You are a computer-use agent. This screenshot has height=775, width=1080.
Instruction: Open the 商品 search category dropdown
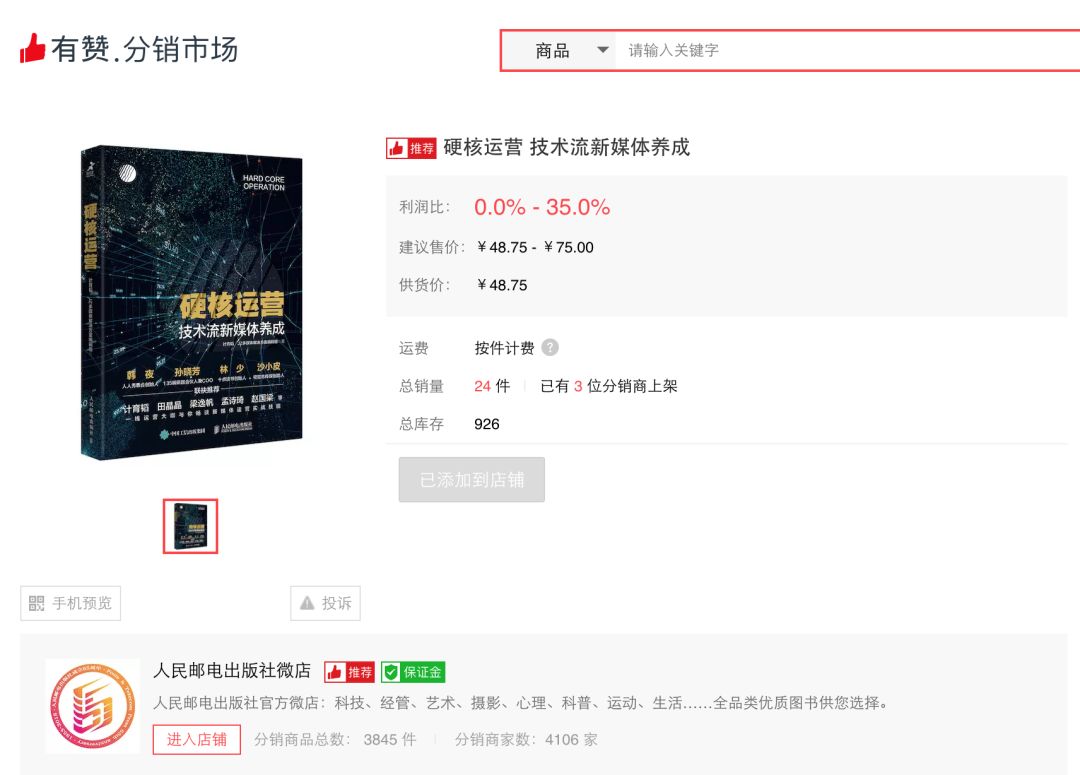(552, 49)
